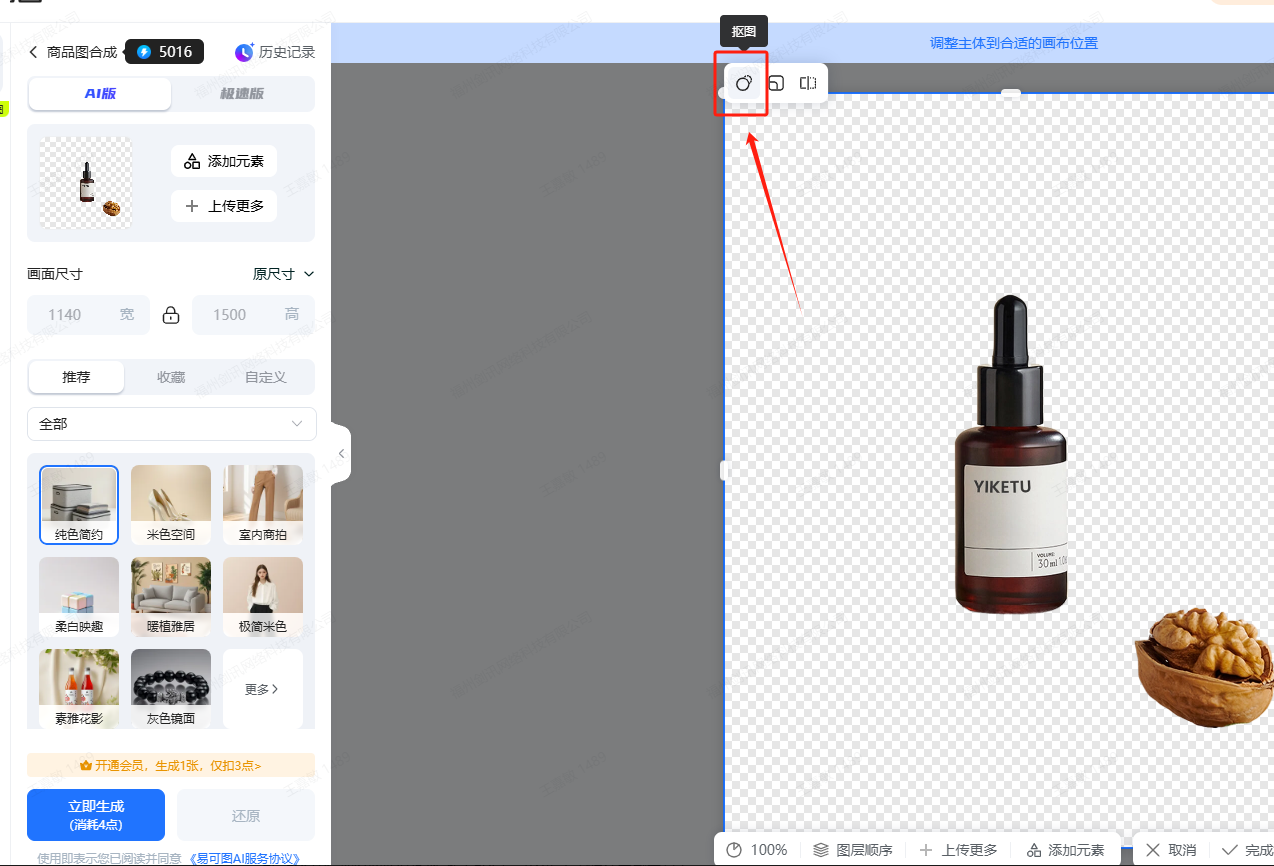Switch to the AI版 tab
1274x866 pixels.
pos(100,94)
